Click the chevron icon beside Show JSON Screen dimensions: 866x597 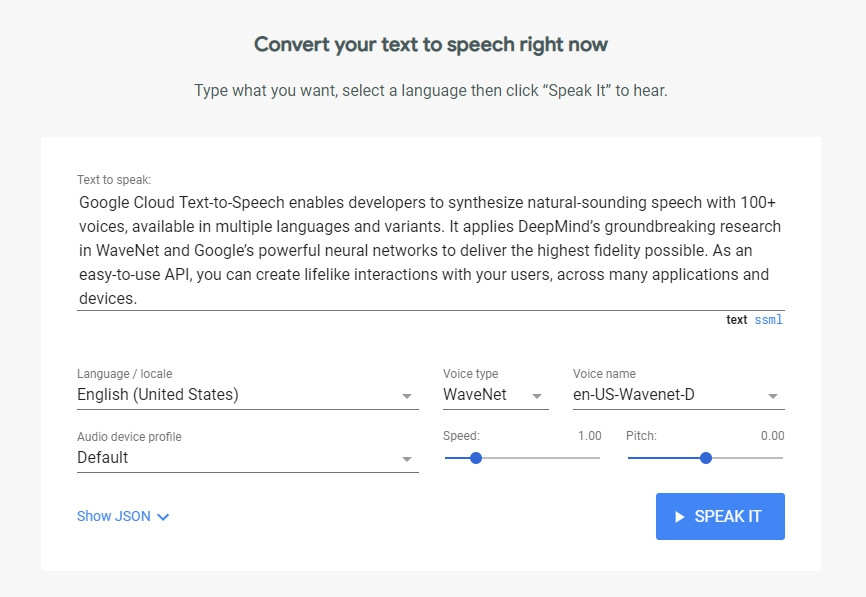click(x=164, y=517)
